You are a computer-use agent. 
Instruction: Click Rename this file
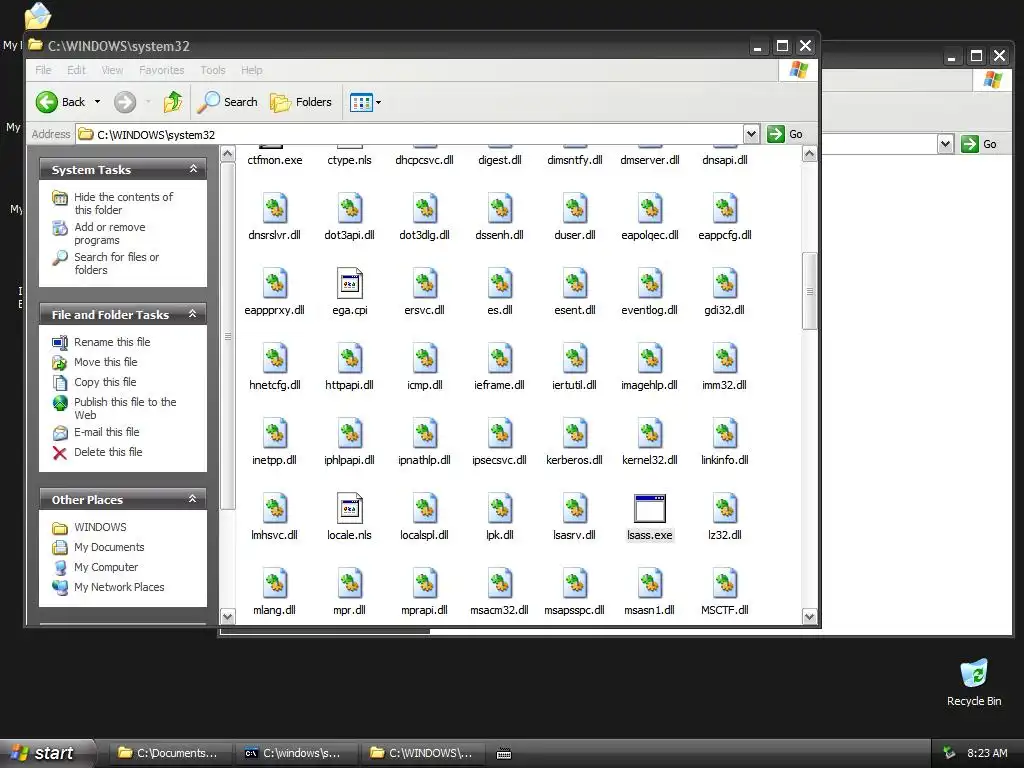112,342
